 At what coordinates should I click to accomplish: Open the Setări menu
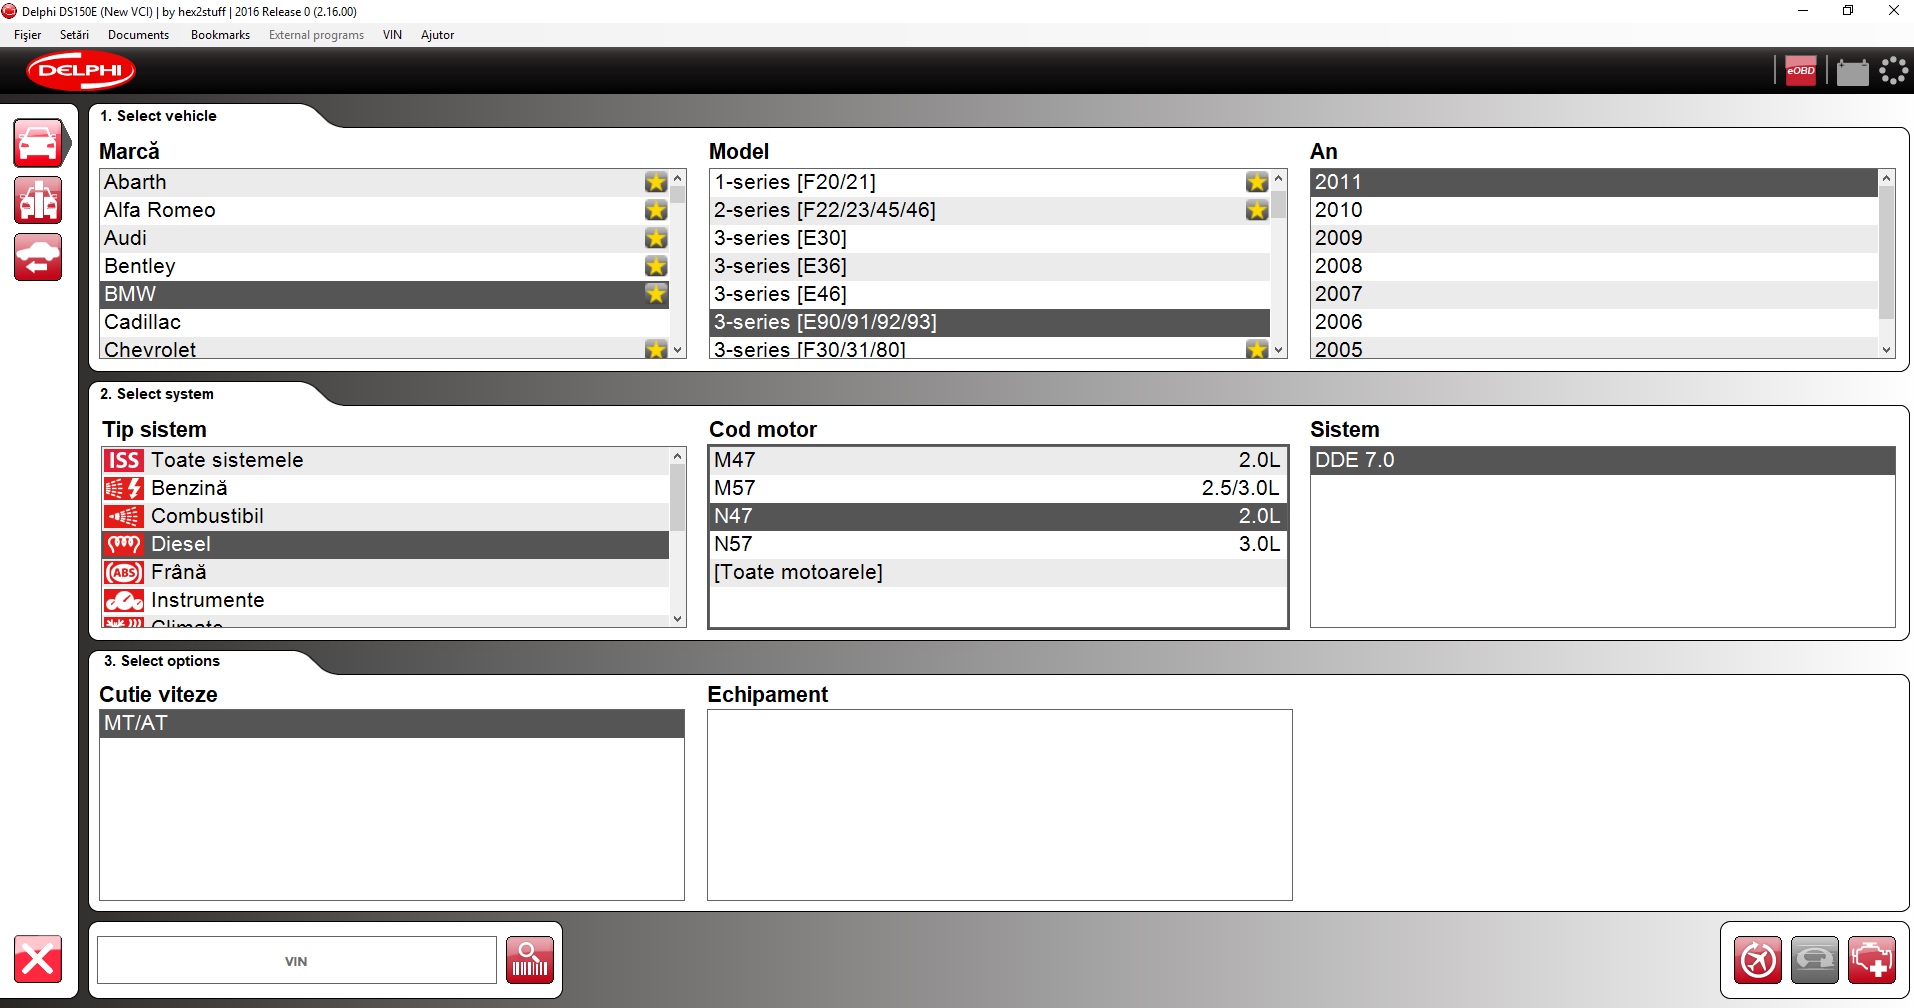[74, 35]
